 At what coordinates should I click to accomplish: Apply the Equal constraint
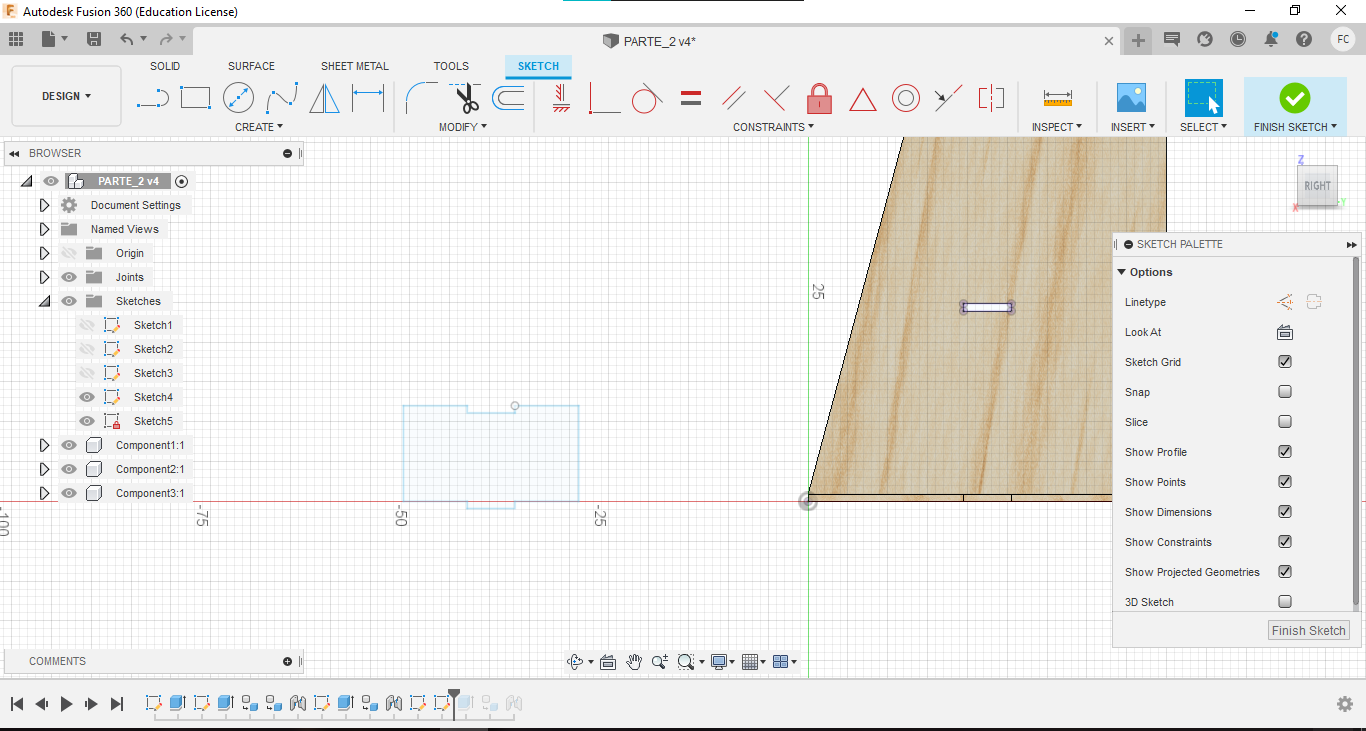pyautogui.click(x=690, y=98)
